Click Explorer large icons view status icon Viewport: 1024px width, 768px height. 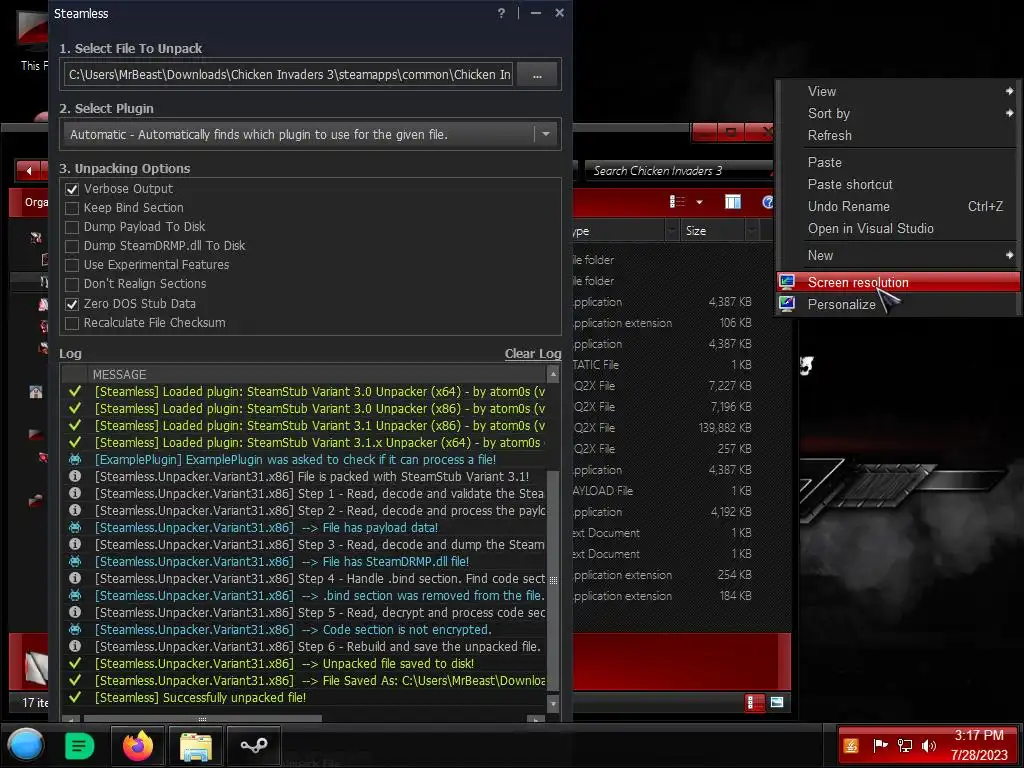777,702
